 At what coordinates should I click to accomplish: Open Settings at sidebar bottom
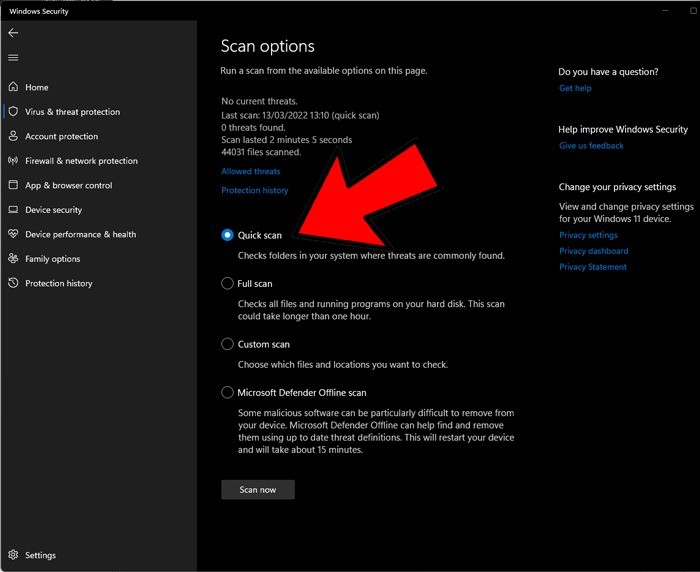click(x=40, y=555)
